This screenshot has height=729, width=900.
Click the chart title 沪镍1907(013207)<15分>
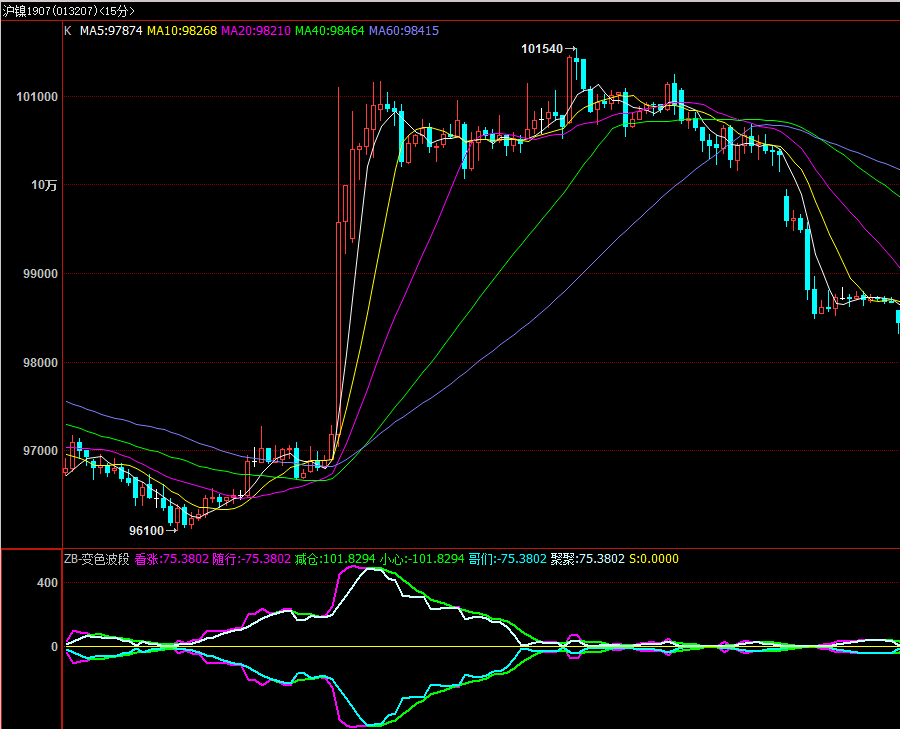coord(68,11)
